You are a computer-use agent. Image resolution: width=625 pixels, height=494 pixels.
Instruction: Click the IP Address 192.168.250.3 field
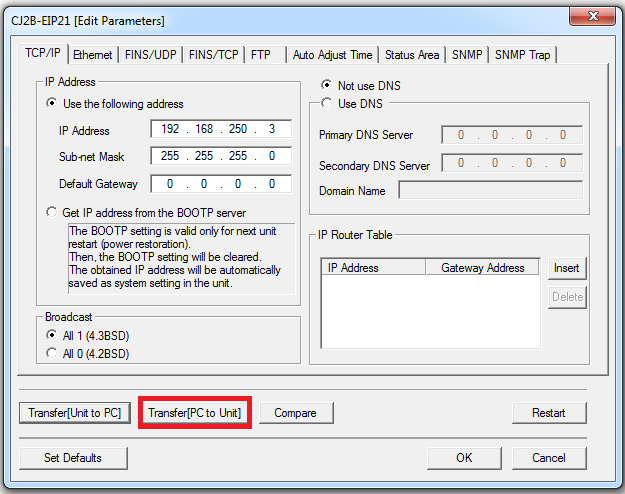(x=221, y=129)
